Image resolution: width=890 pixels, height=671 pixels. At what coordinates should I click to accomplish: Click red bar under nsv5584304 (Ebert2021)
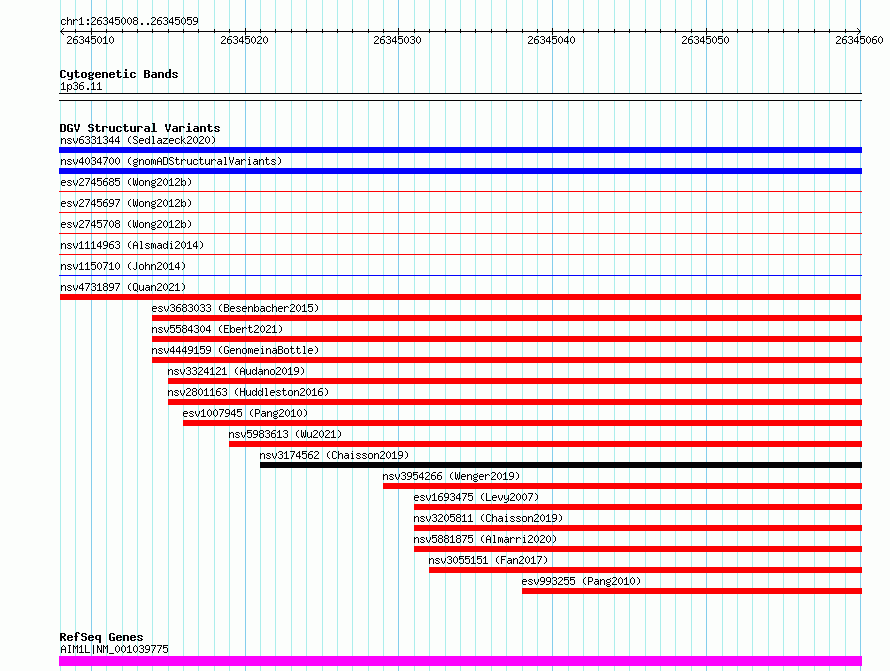pos(507,339)
